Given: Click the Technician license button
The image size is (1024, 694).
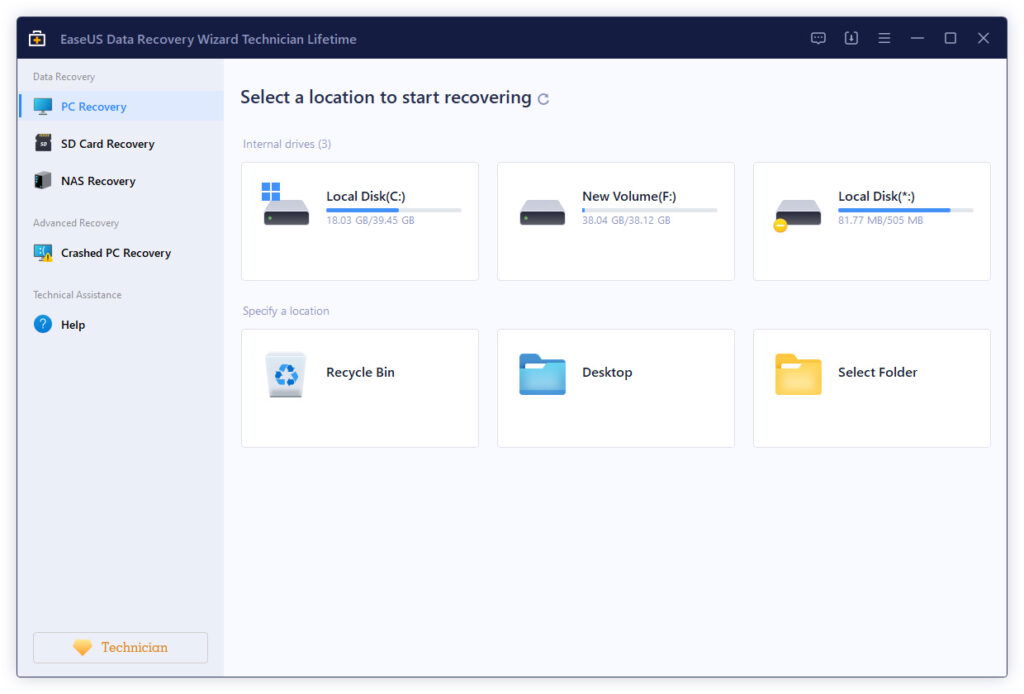Looking at the screenshot, I should (x=121, y=648).
